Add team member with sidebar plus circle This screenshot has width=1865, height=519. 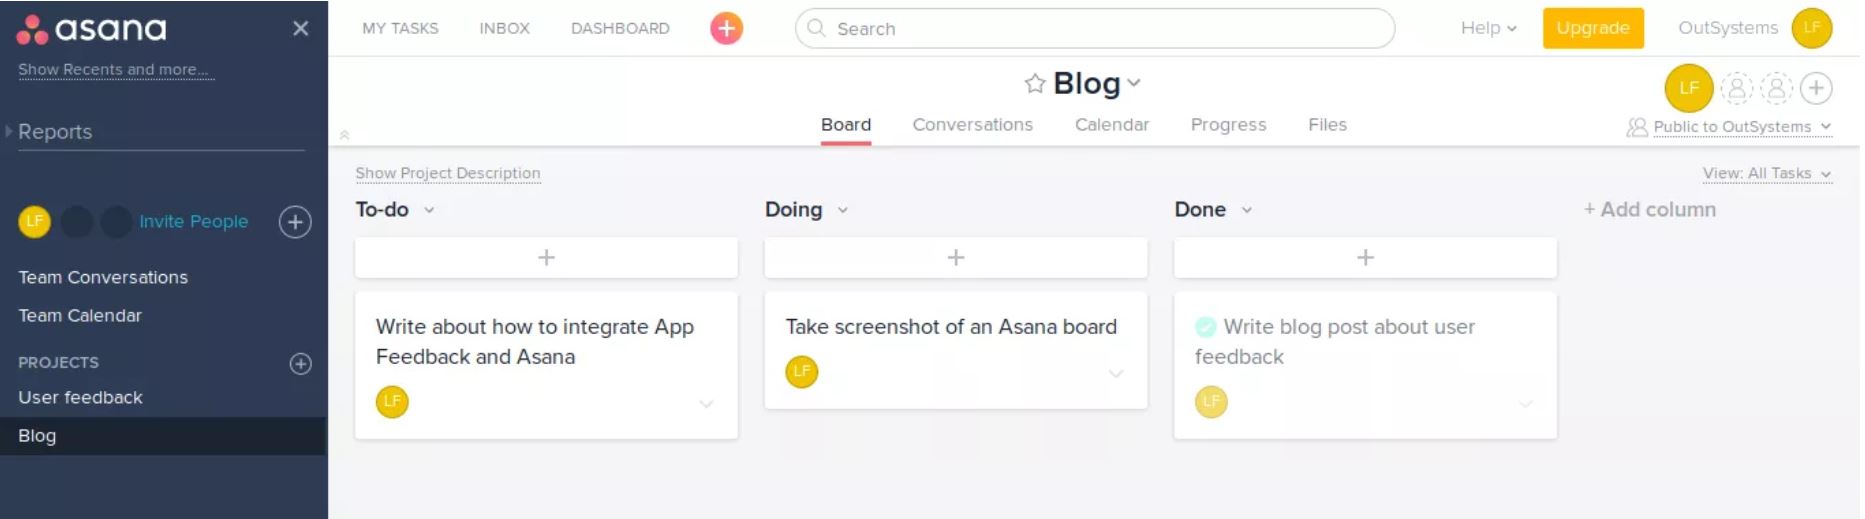[x=295, y=222]
